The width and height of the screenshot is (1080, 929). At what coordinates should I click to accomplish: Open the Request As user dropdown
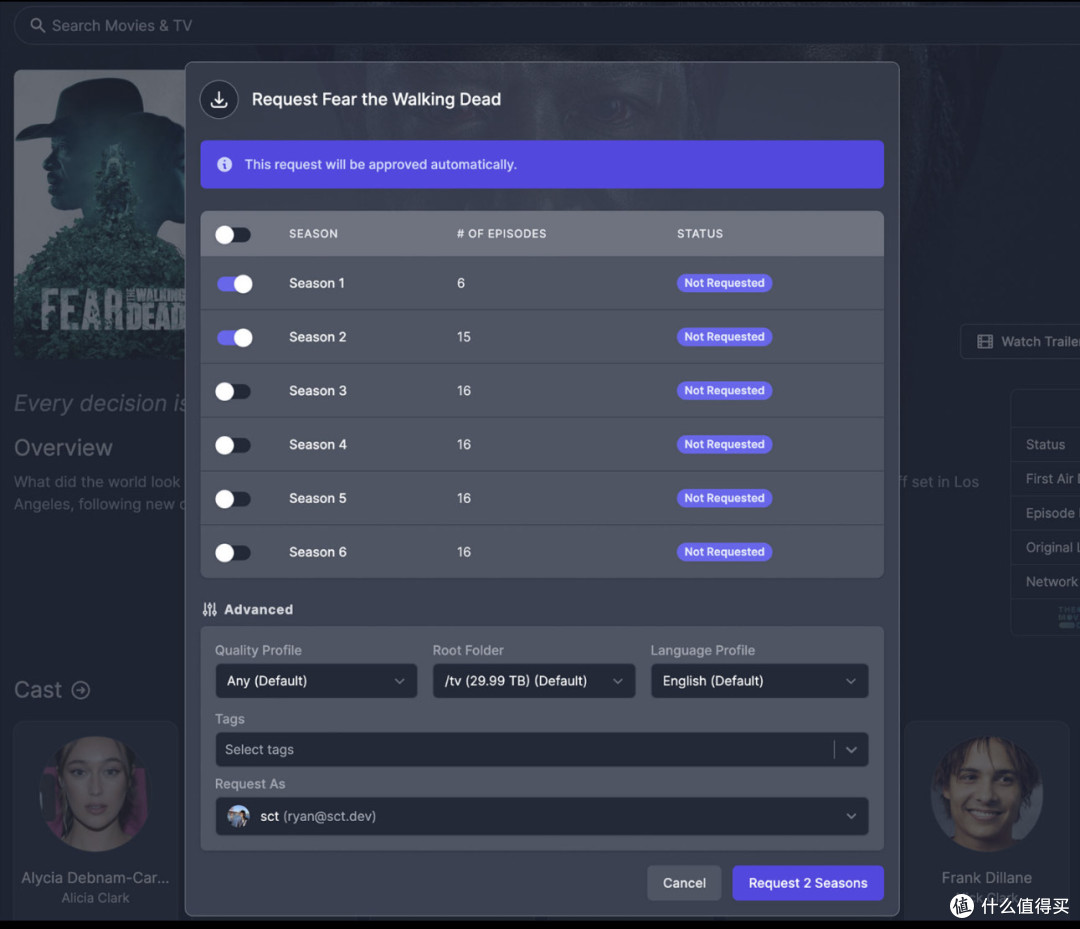(x=541, y=816)
